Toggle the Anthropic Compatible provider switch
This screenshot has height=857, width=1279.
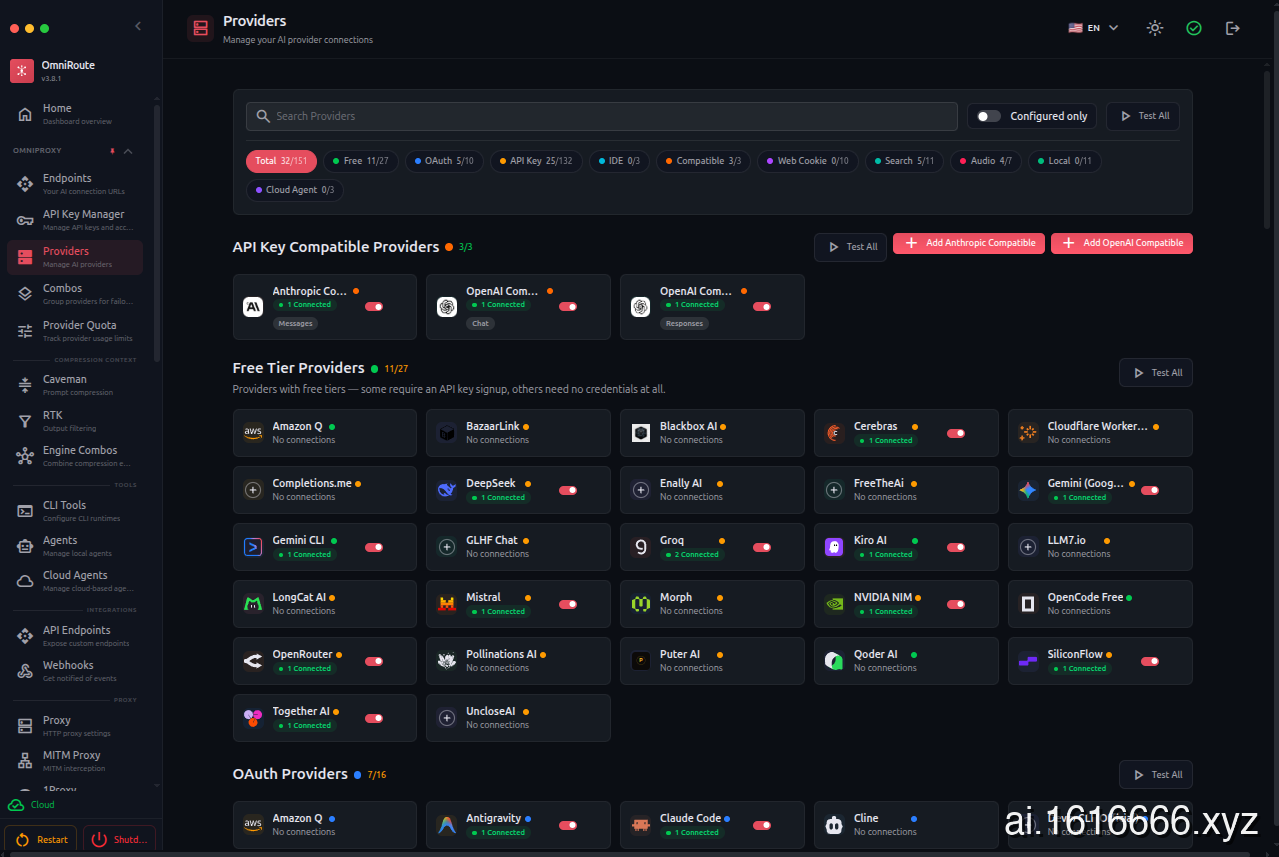pos(374,307)
